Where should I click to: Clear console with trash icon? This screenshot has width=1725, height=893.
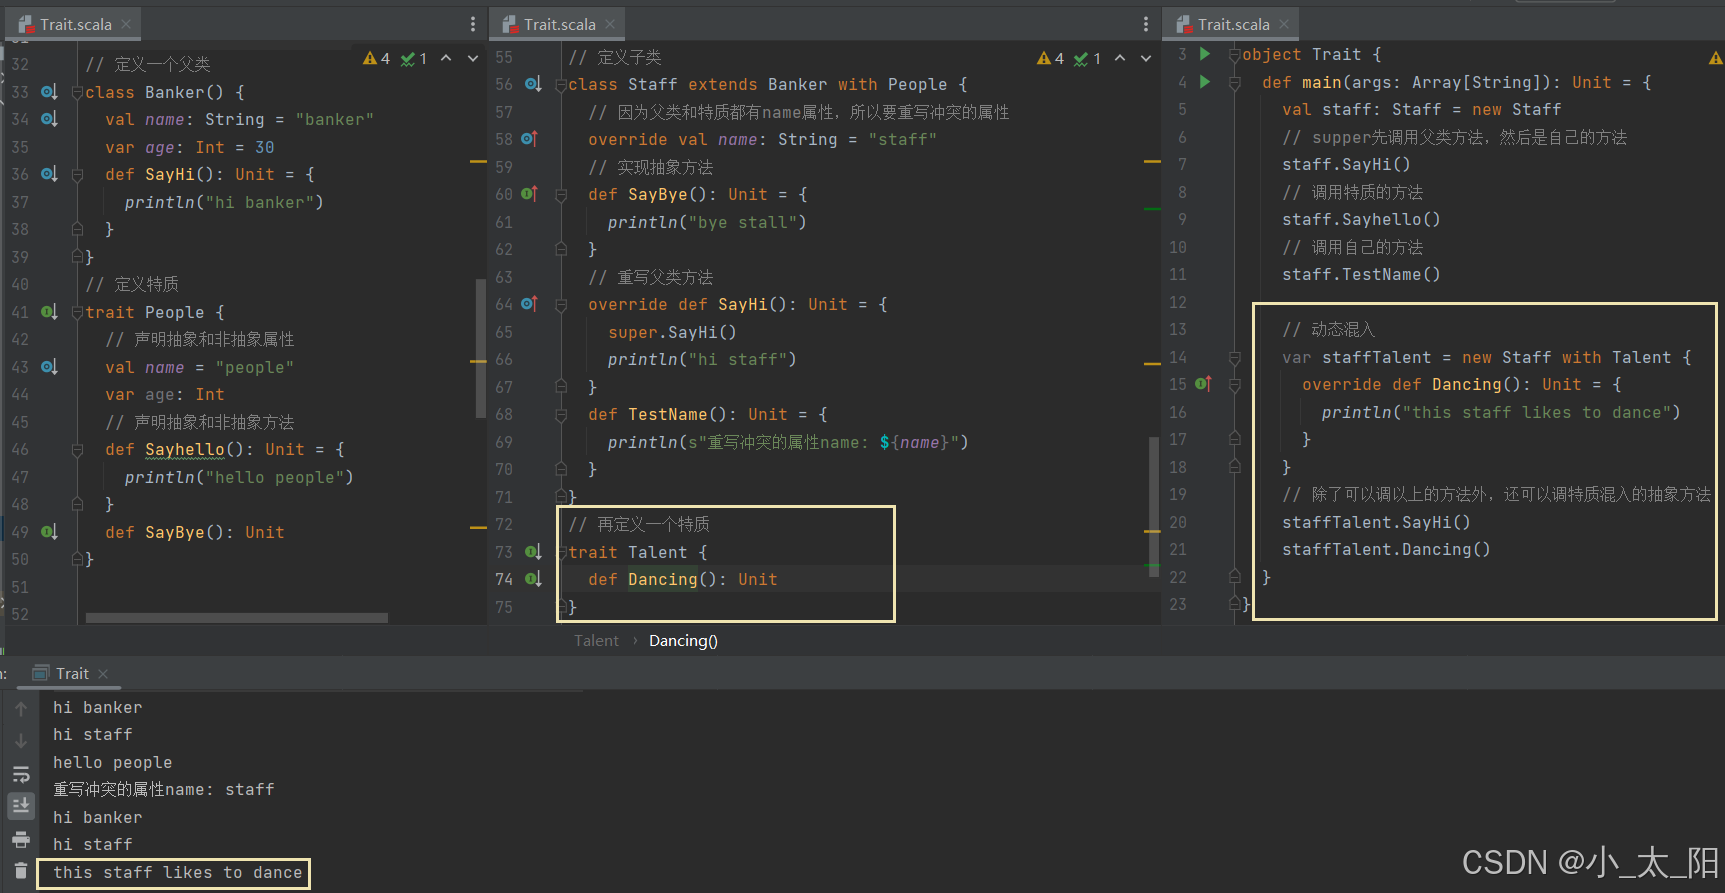21,871
